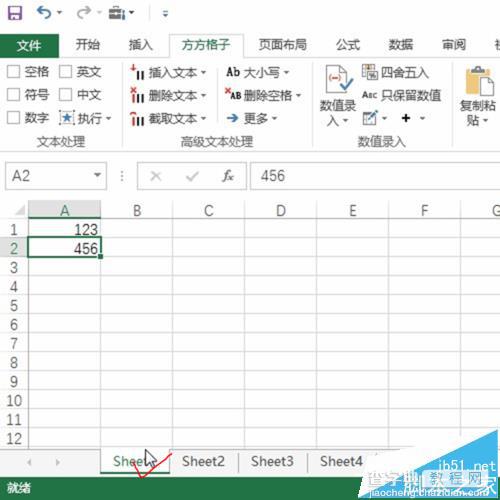The width and height of the screenshot is (500, 500).
Task: Click the Cancel X icon in formula bar
Action: (156, 176)
